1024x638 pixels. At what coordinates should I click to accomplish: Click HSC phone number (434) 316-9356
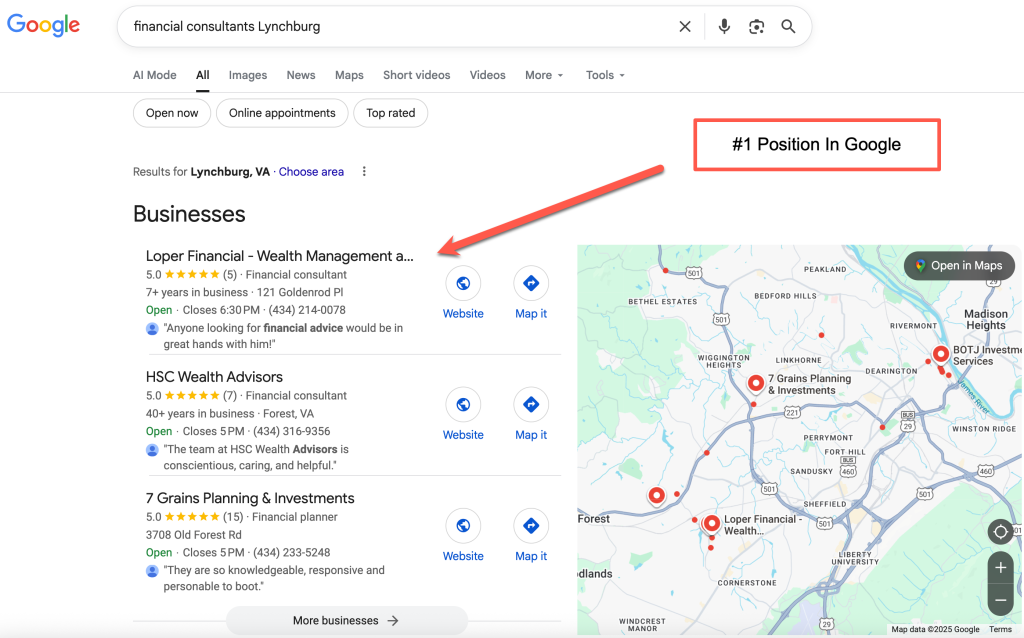(291, 432)
